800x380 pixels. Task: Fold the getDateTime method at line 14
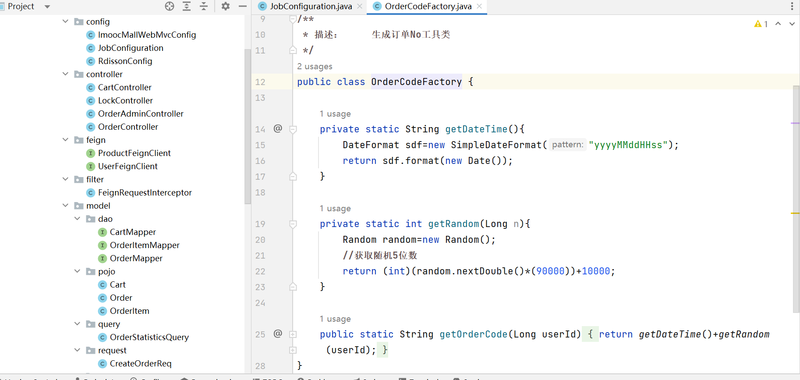[x=293, y=129]
